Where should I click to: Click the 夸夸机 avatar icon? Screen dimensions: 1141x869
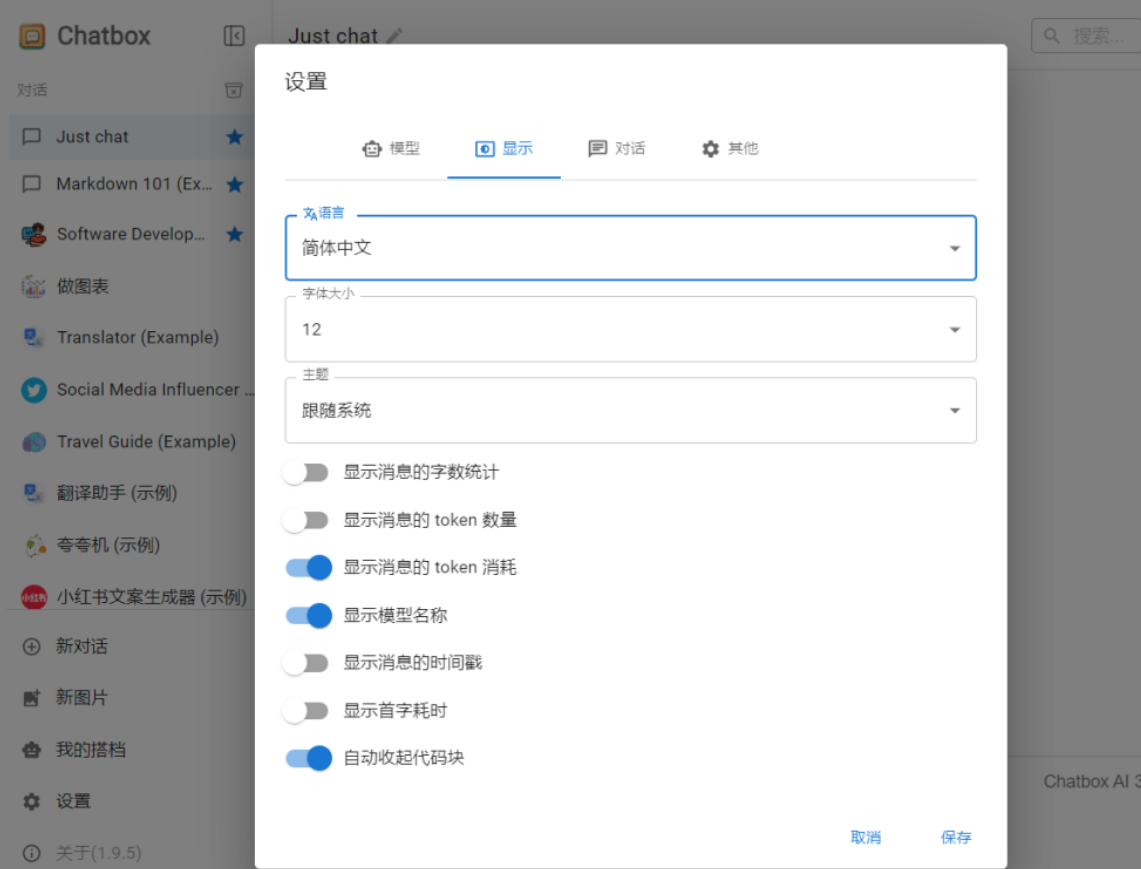33,545
